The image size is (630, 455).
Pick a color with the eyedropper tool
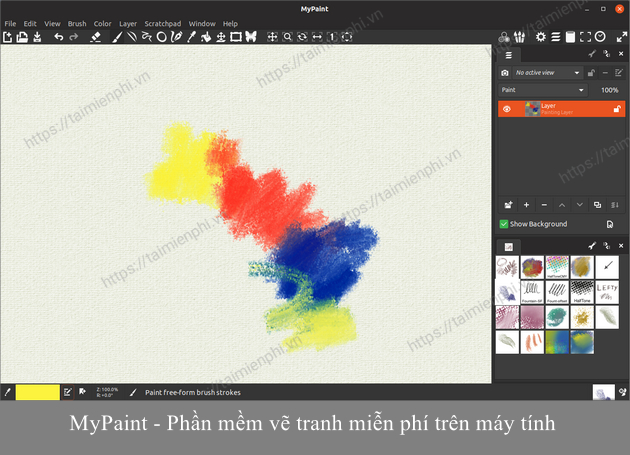coord(191,37)
